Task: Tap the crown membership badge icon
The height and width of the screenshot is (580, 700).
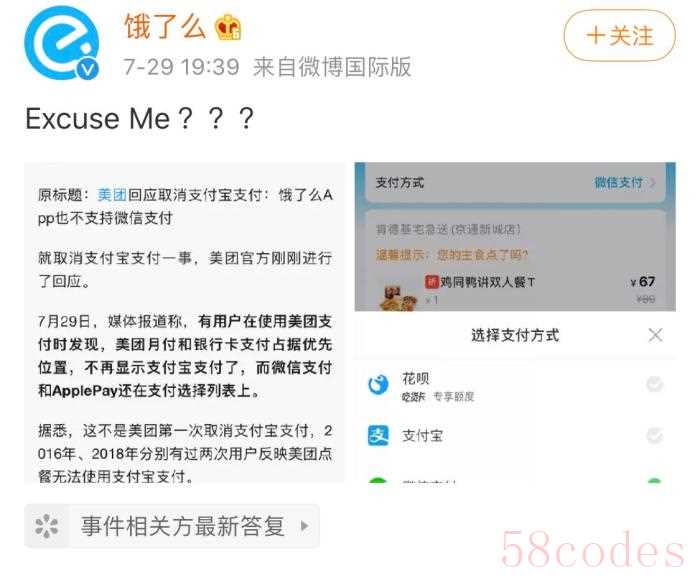Action: point(229,27)
